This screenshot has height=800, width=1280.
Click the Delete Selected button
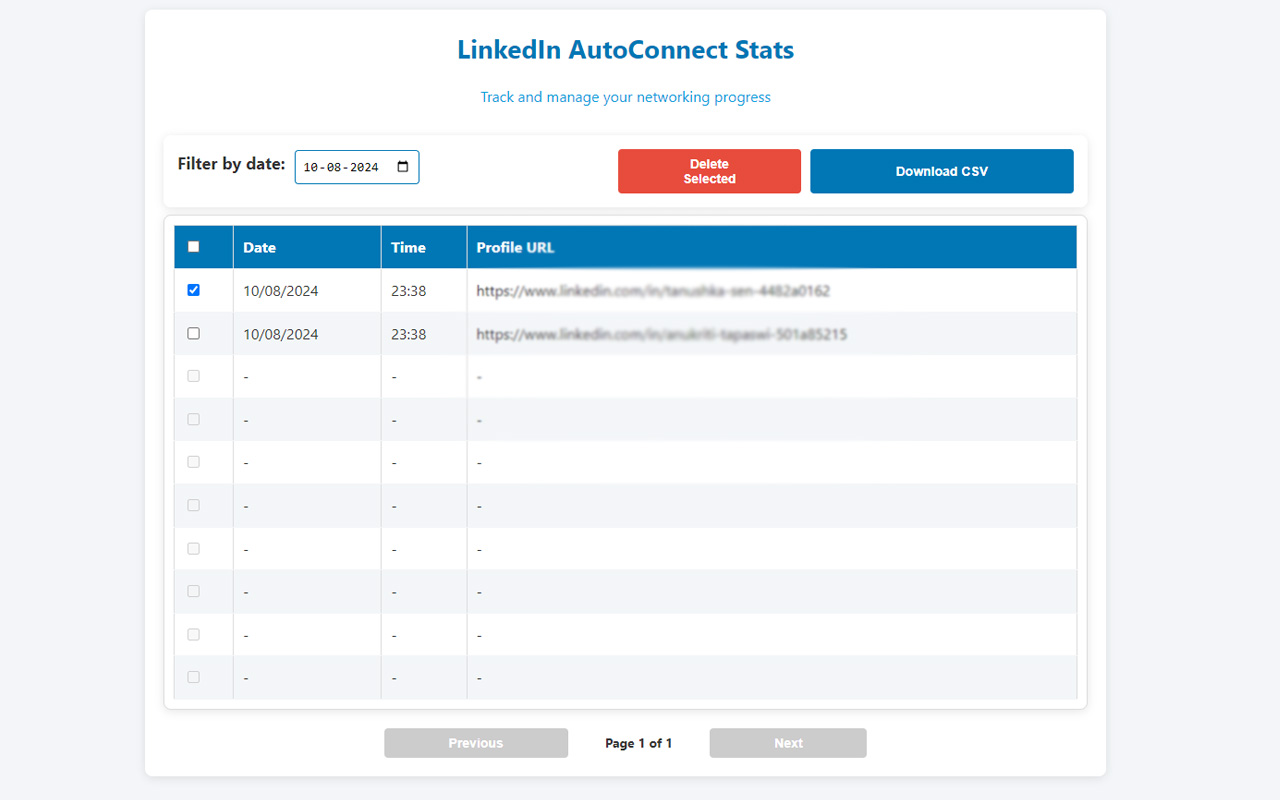click(x=709, y=171)
